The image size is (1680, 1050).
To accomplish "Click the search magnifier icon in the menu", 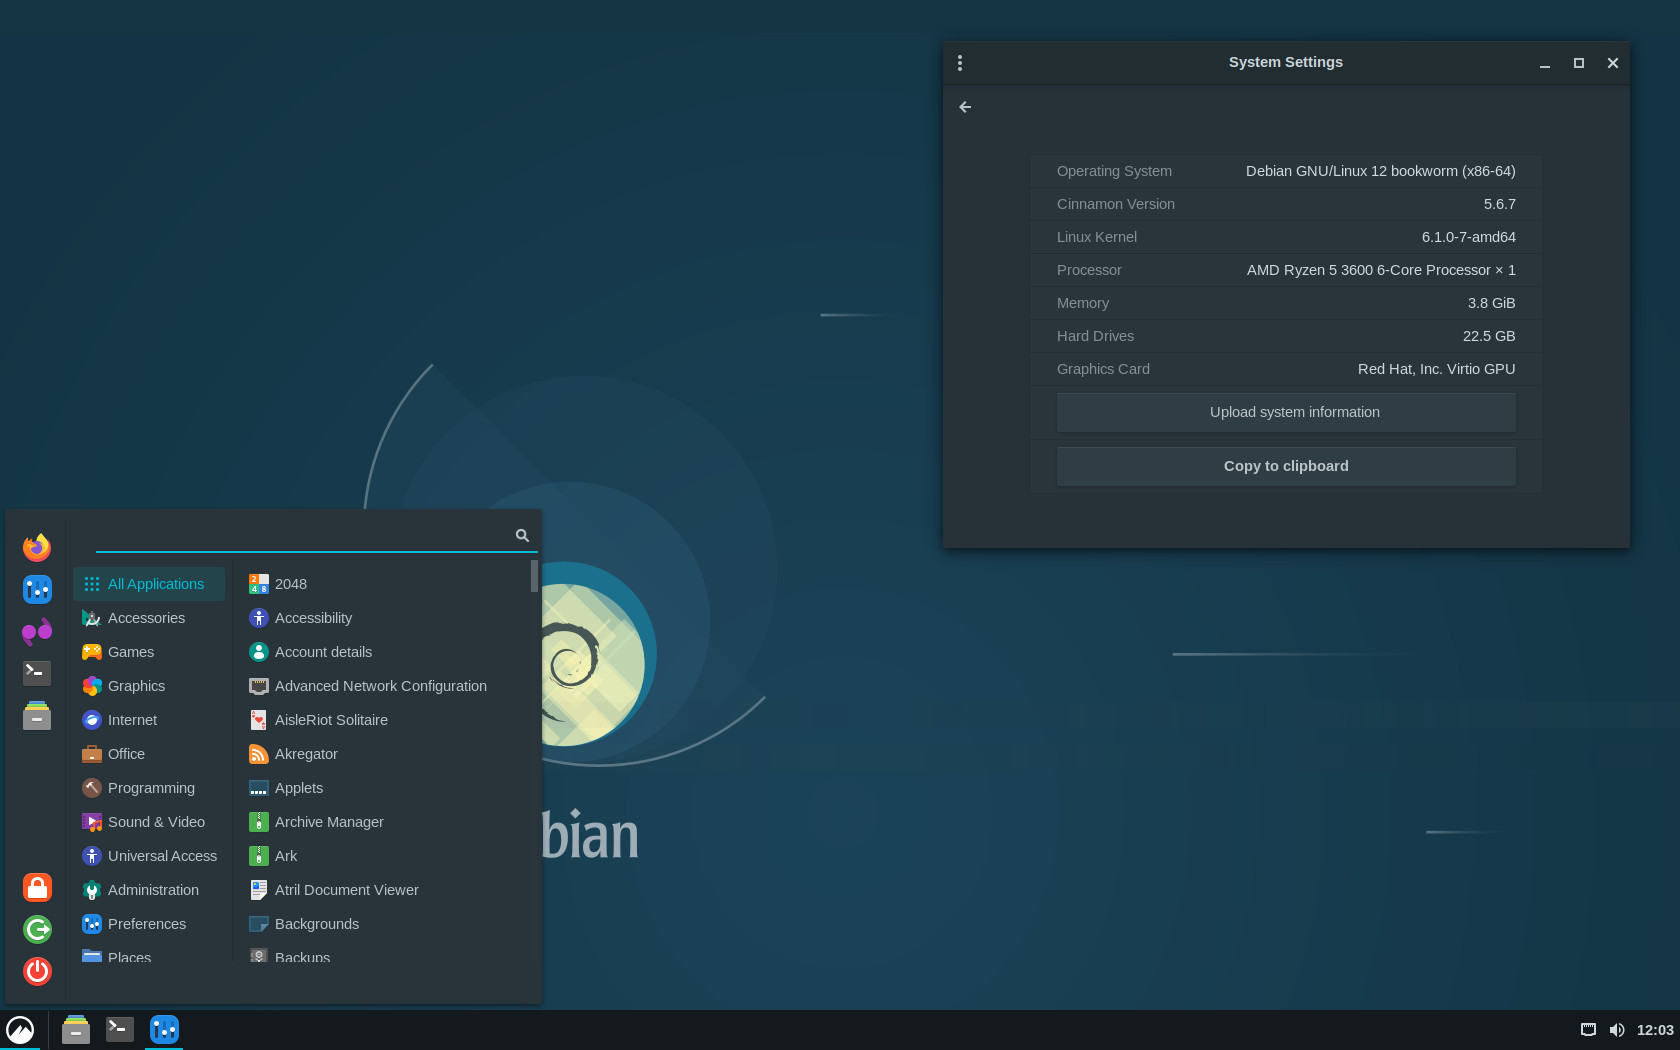I will [522, 535].
